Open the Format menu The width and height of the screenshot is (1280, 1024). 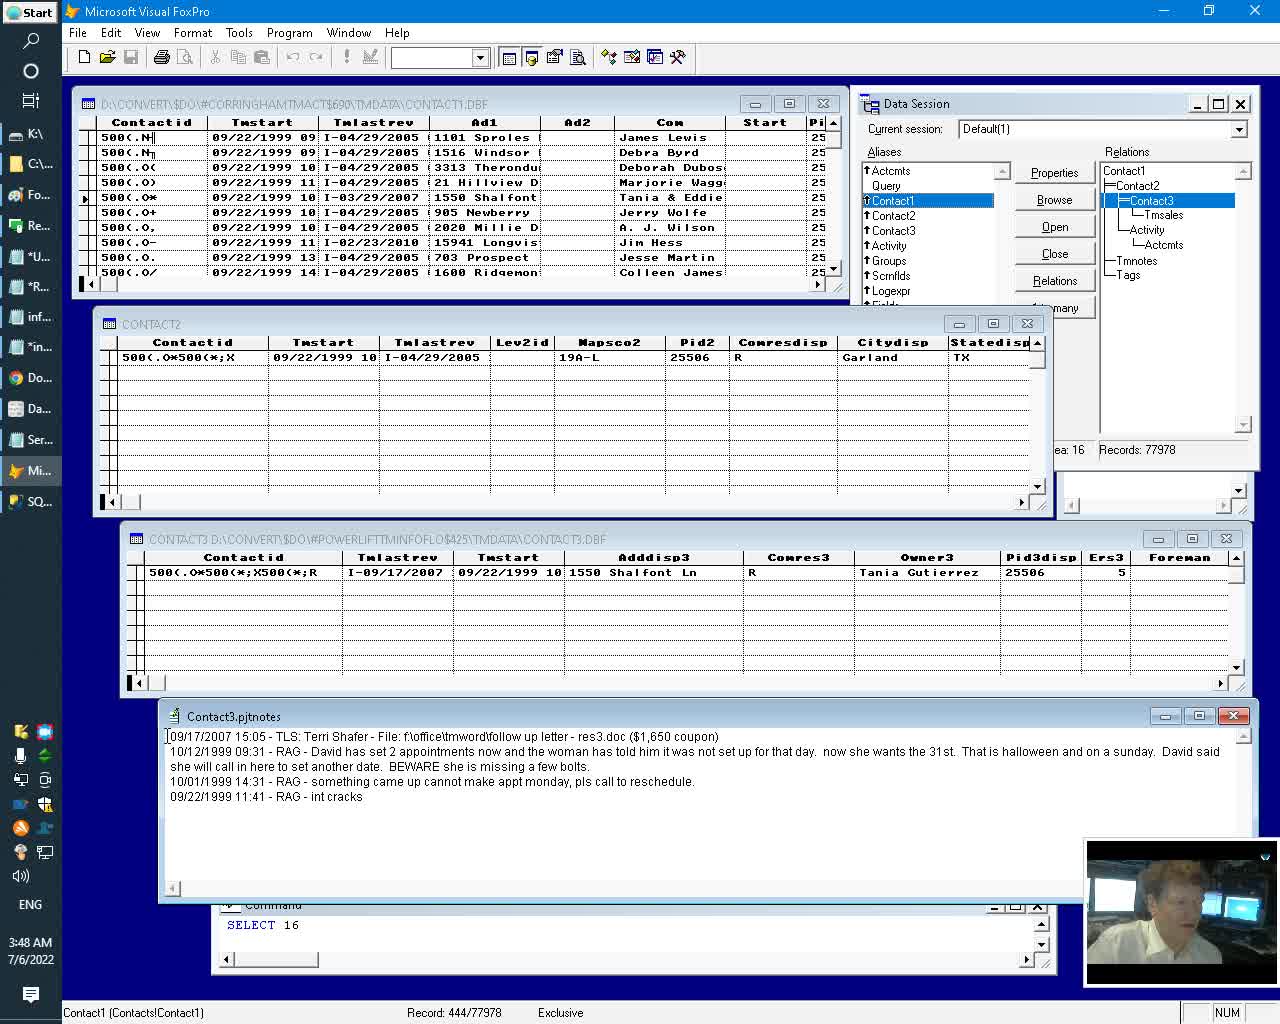click(193, 33)
